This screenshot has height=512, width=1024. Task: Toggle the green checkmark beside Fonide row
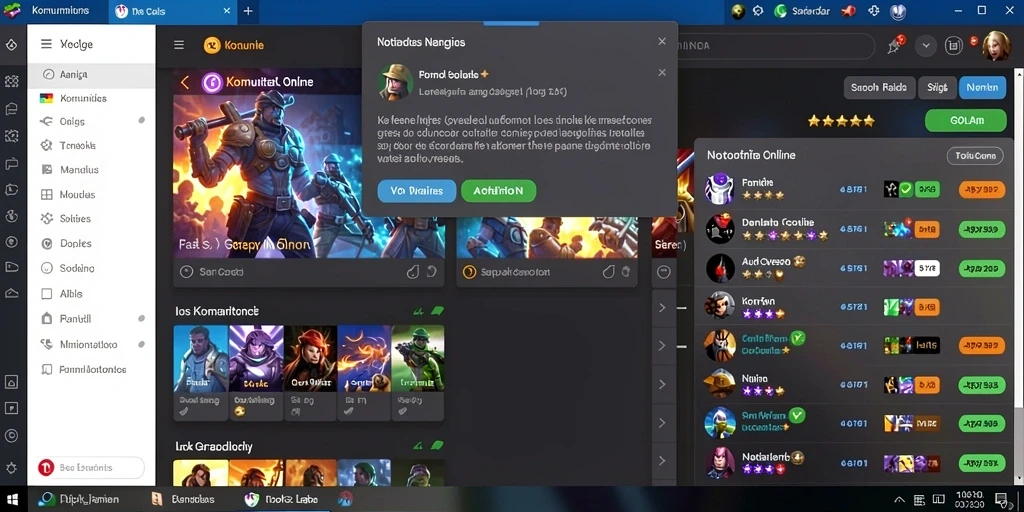(x=906, y=189)
